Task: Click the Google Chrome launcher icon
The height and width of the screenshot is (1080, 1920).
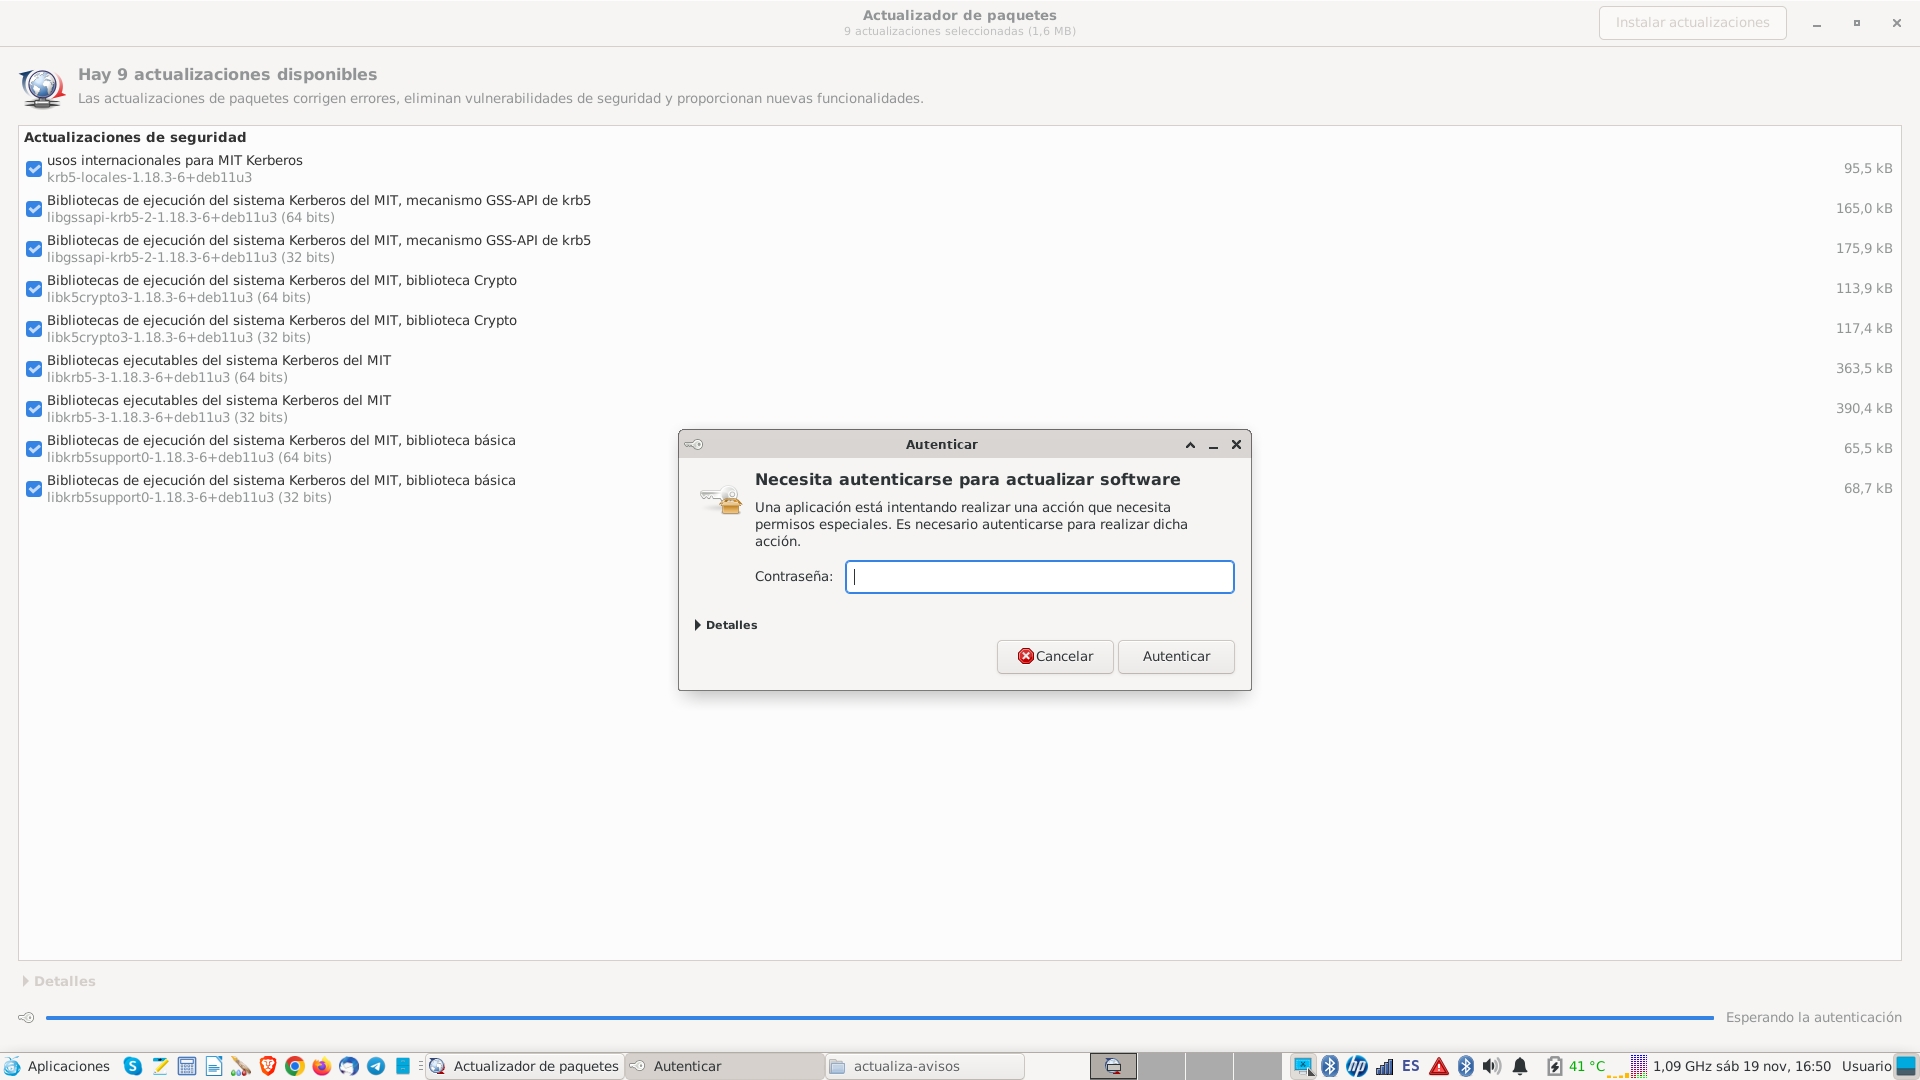Action: point(294,1066)
